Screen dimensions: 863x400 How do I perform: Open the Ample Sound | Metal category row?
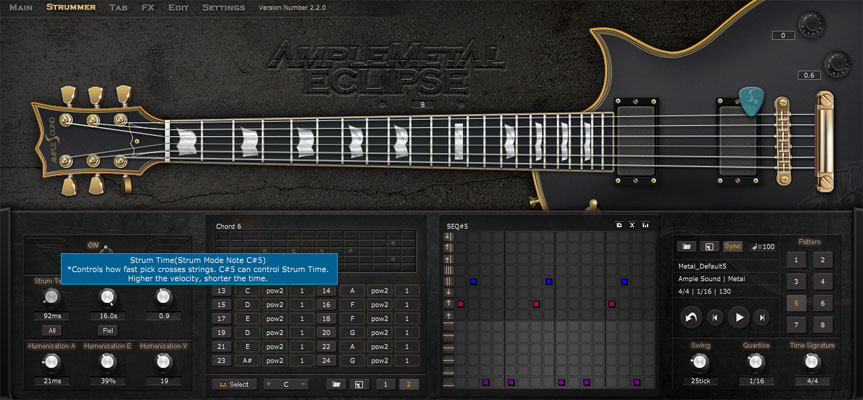[726, 279]
